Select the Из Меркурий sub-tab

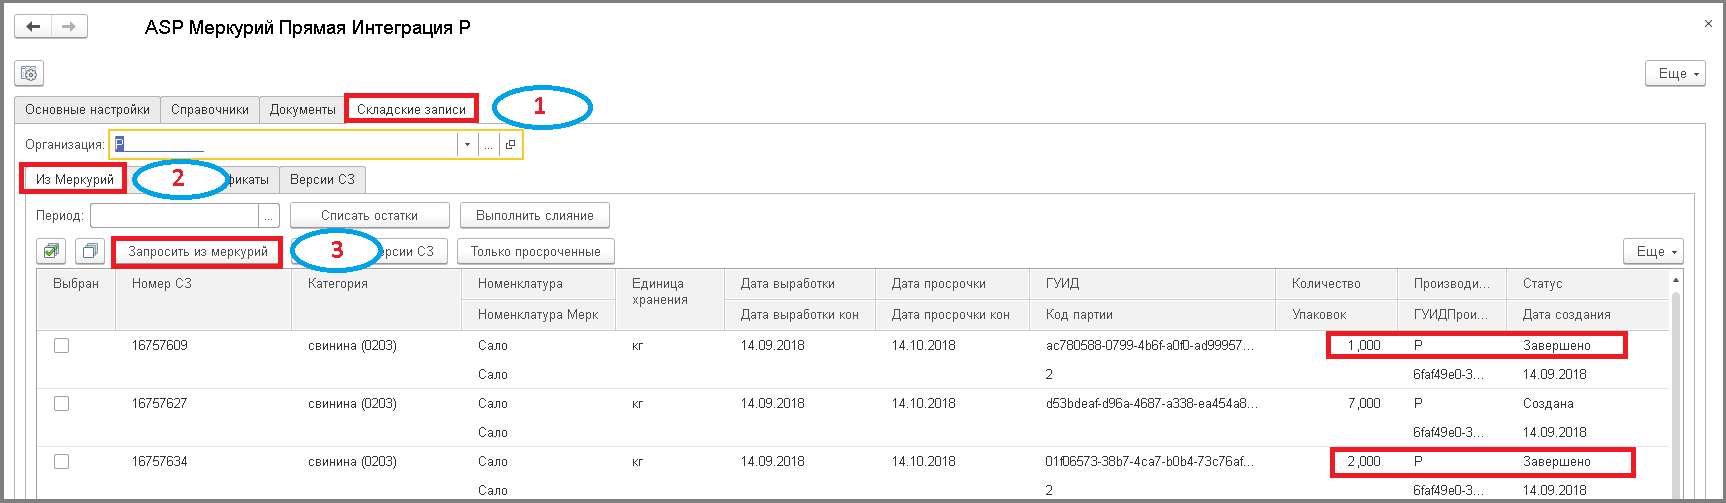click(x=75, y=180)
